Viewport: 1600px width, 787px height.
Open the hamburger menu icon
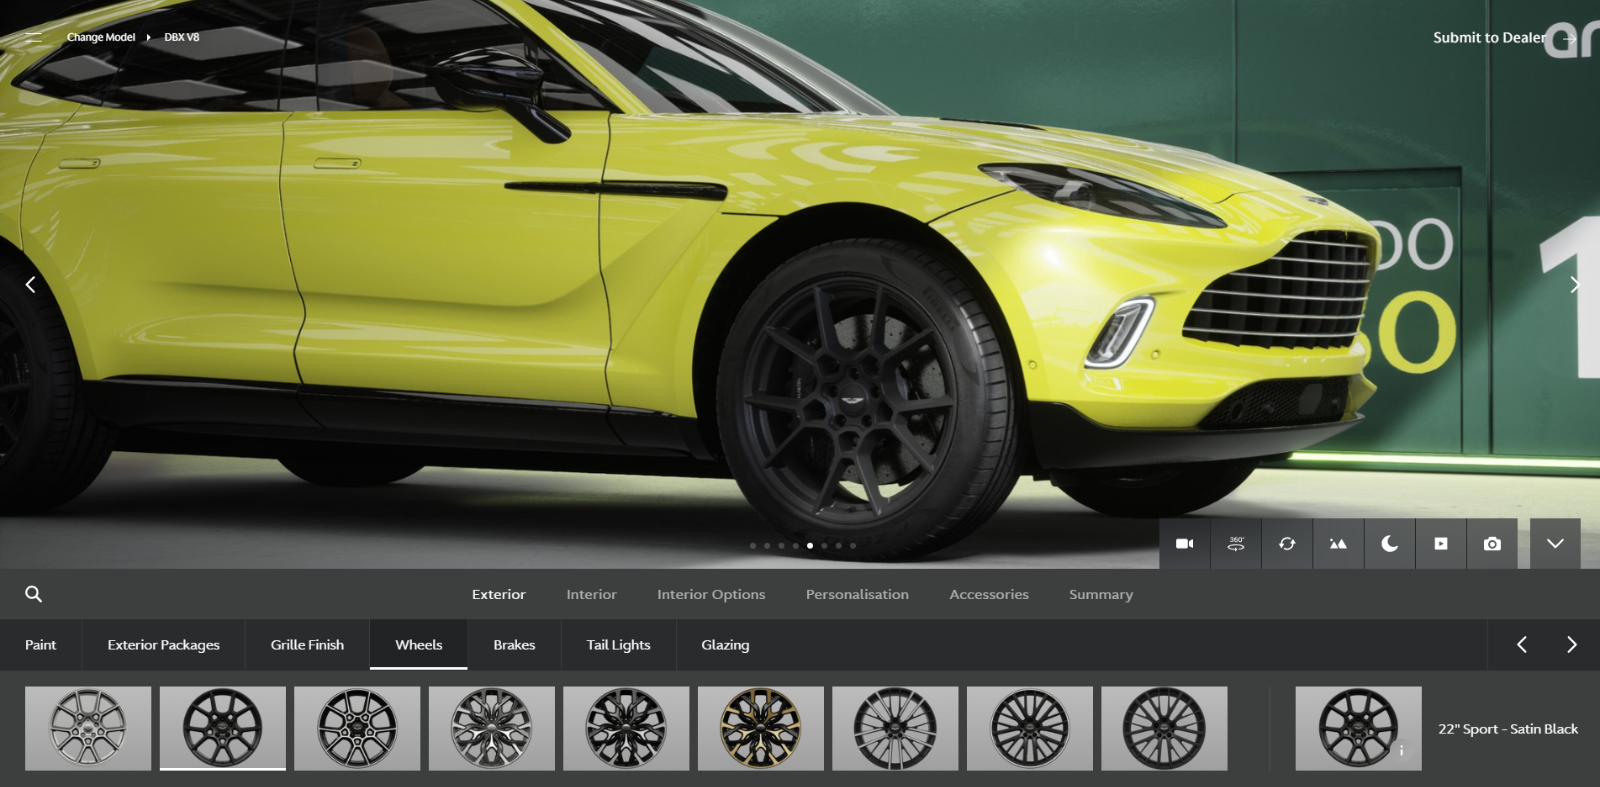[x=33, y=38]
